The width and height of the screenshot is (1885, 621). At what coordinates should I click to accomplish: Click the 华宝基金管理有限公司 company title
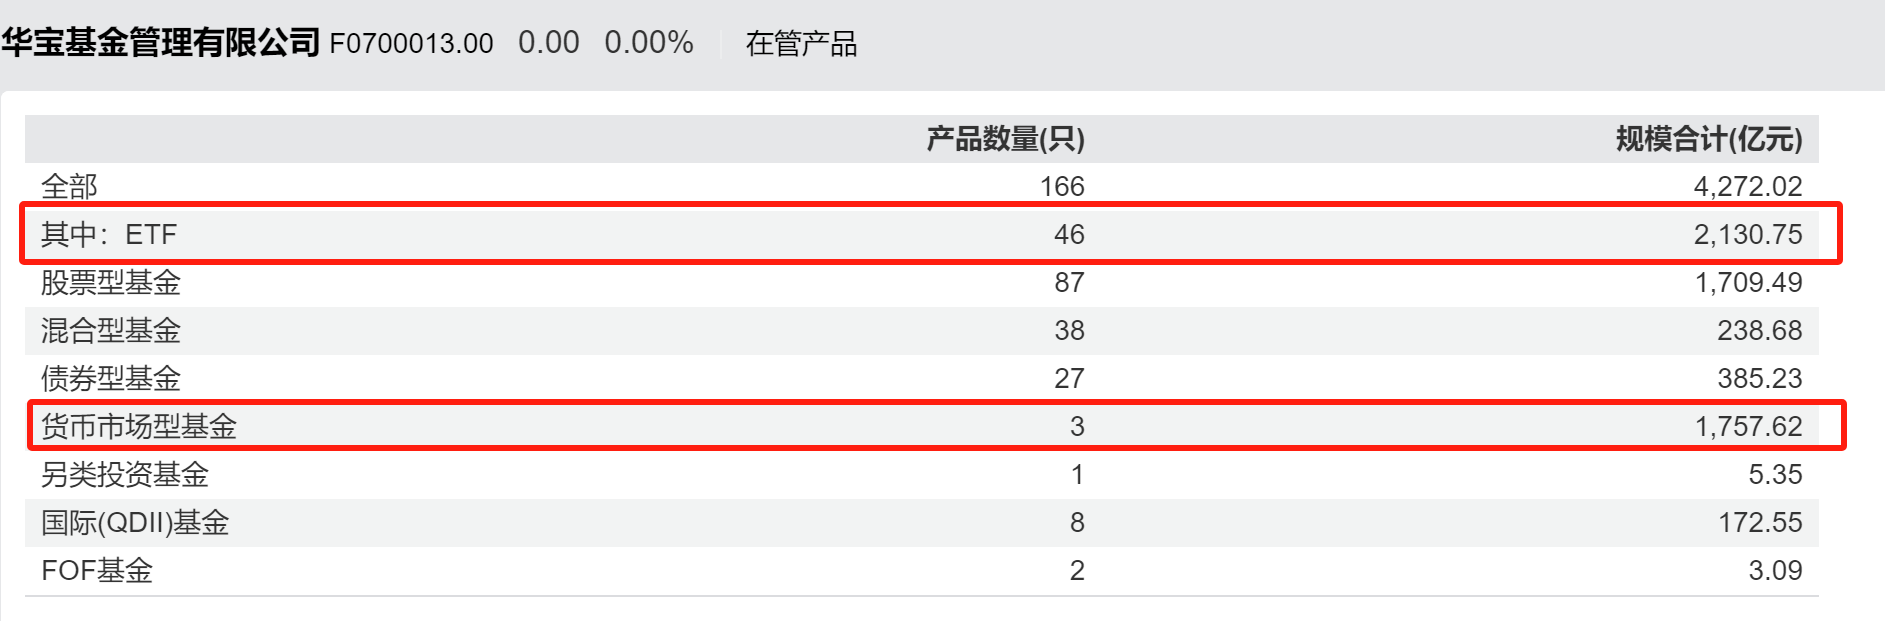[x=160, y=43]
